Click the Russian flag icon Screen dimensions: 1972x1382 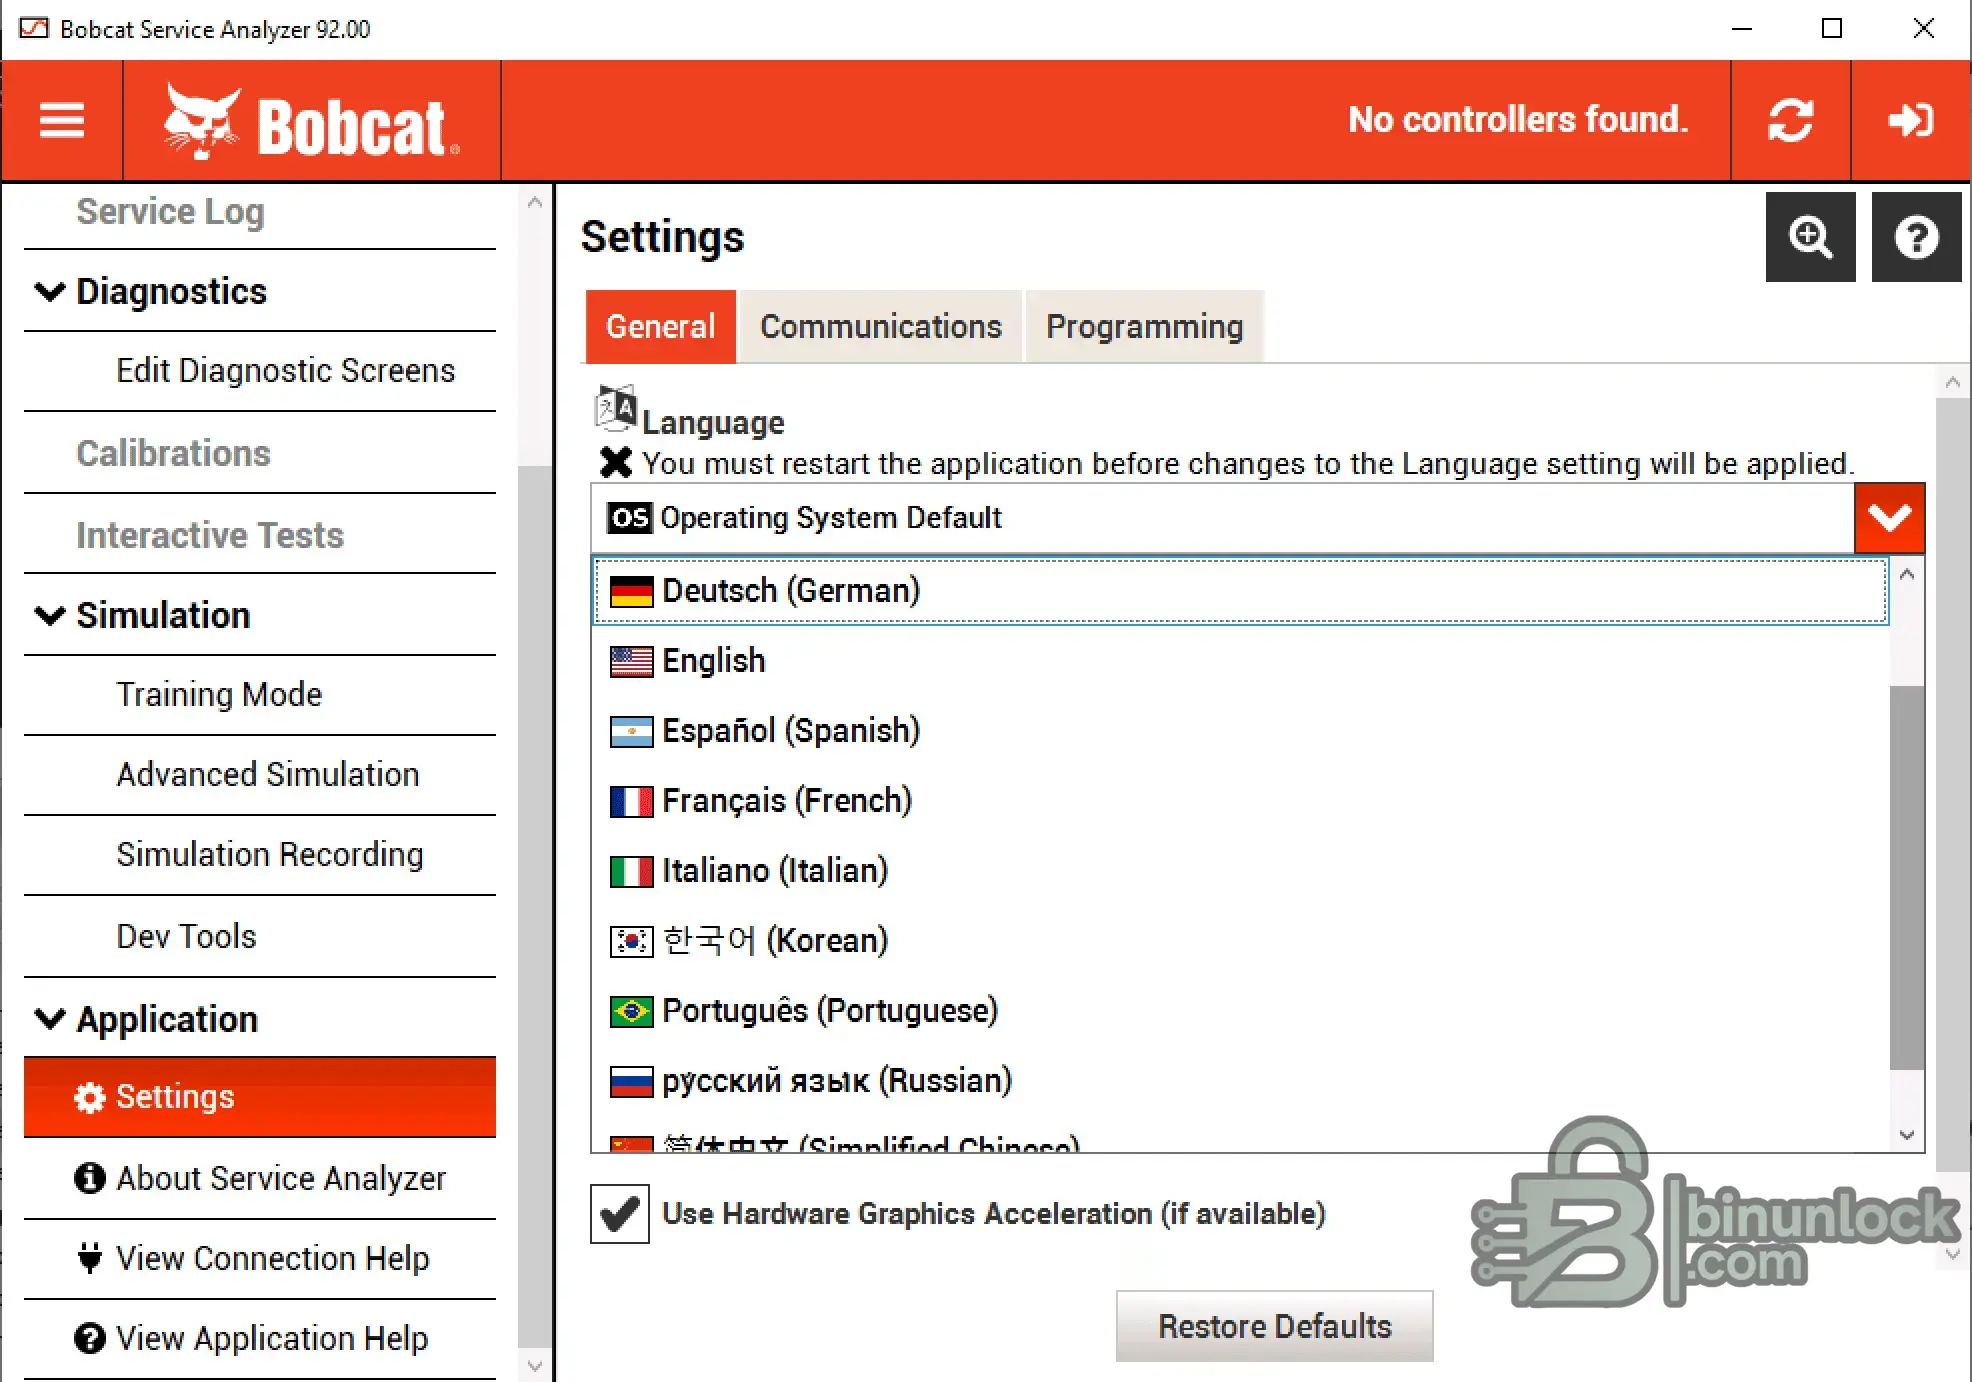click(x=631, y=1081)
